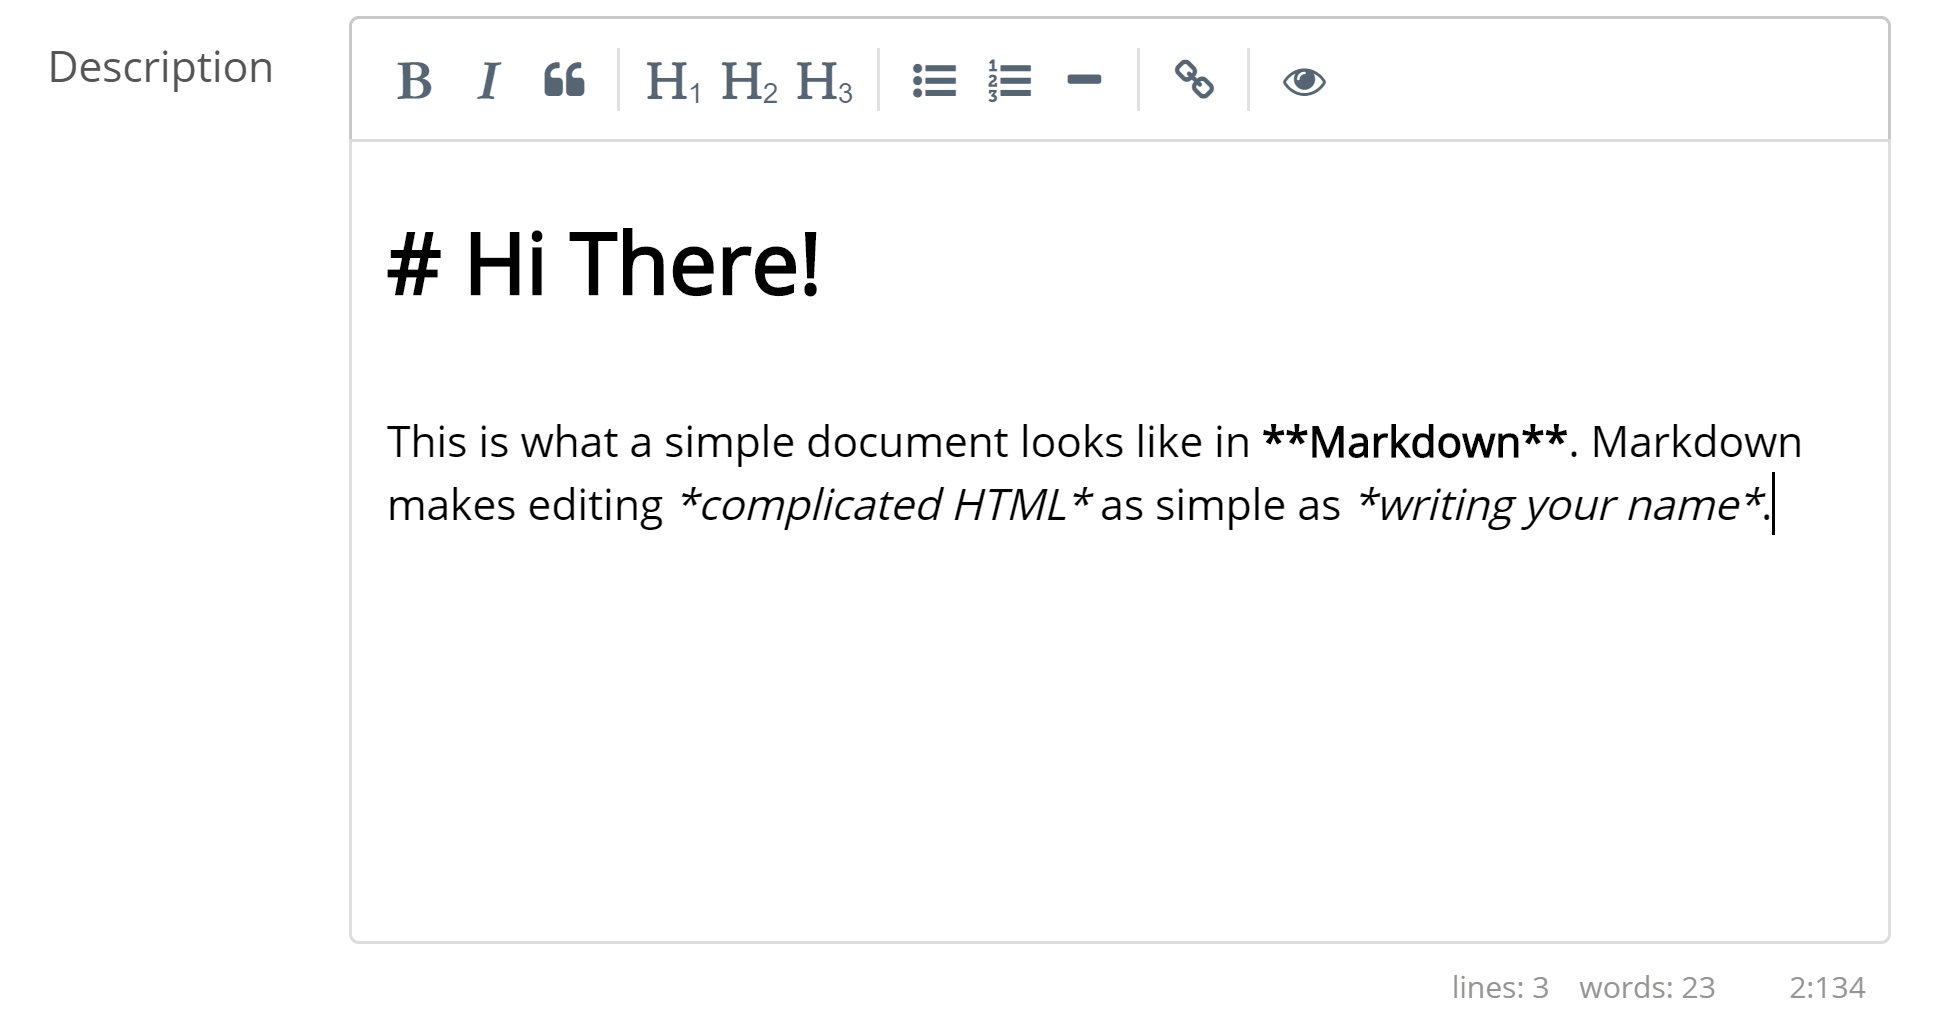Insert a blockquote
1938x1034 pixels.
564,81
